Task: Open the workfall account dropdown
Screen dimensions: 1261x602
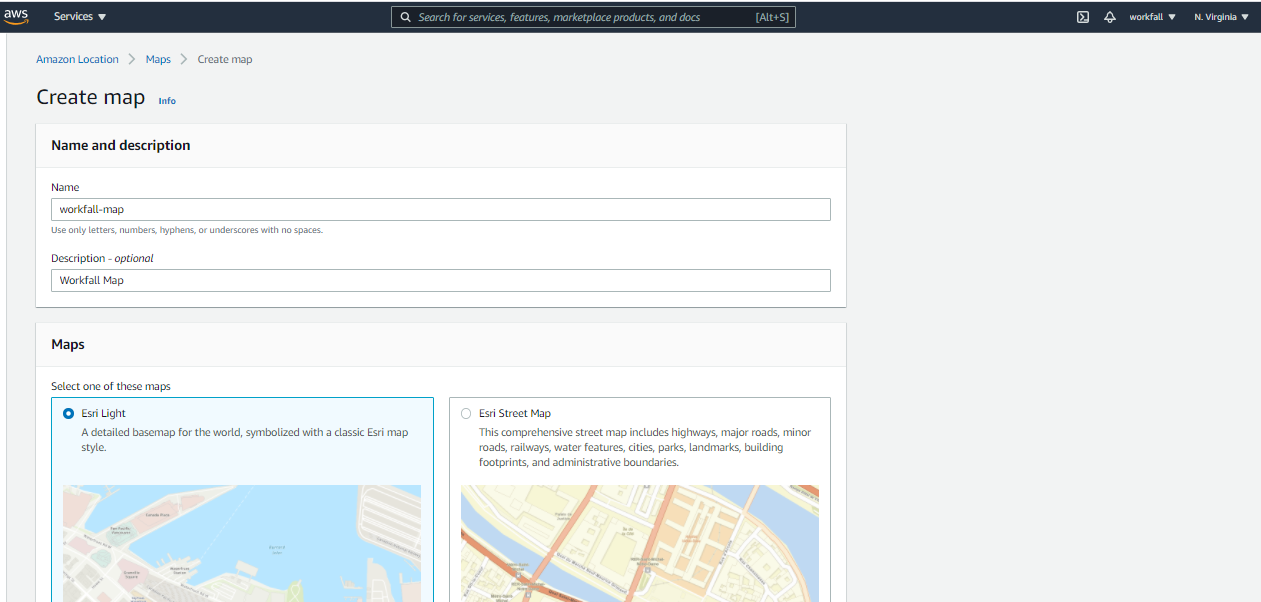Action: [1152, 17]
